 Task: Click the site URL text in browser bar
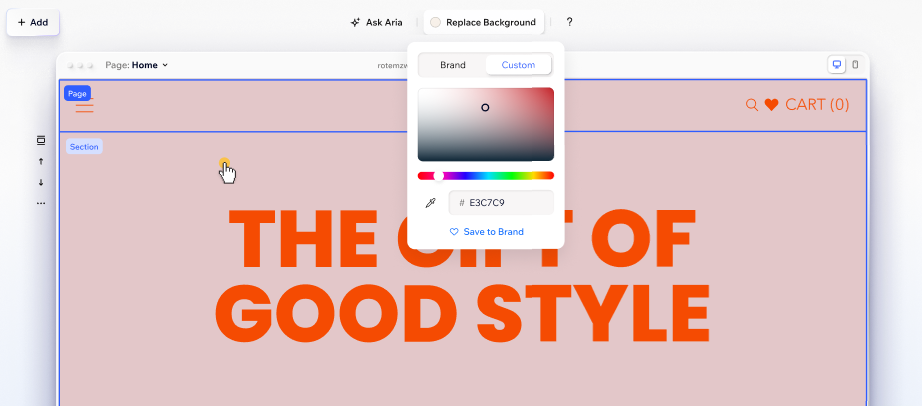point(392,66)
